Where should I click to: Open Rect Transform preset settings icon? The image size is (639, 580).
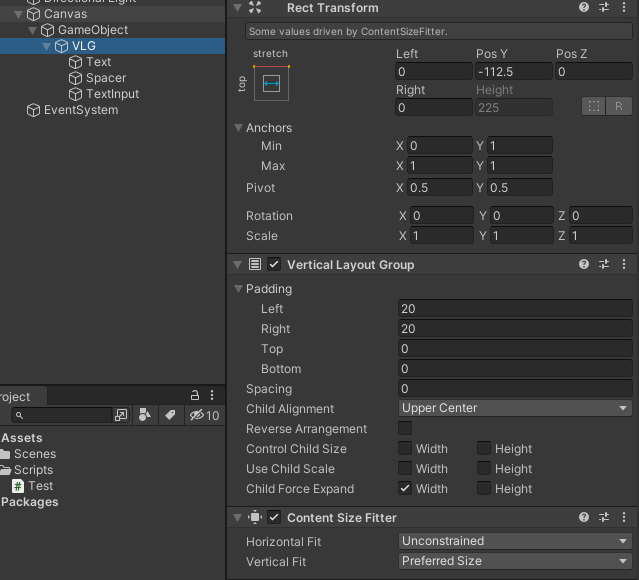pos(604,7)
